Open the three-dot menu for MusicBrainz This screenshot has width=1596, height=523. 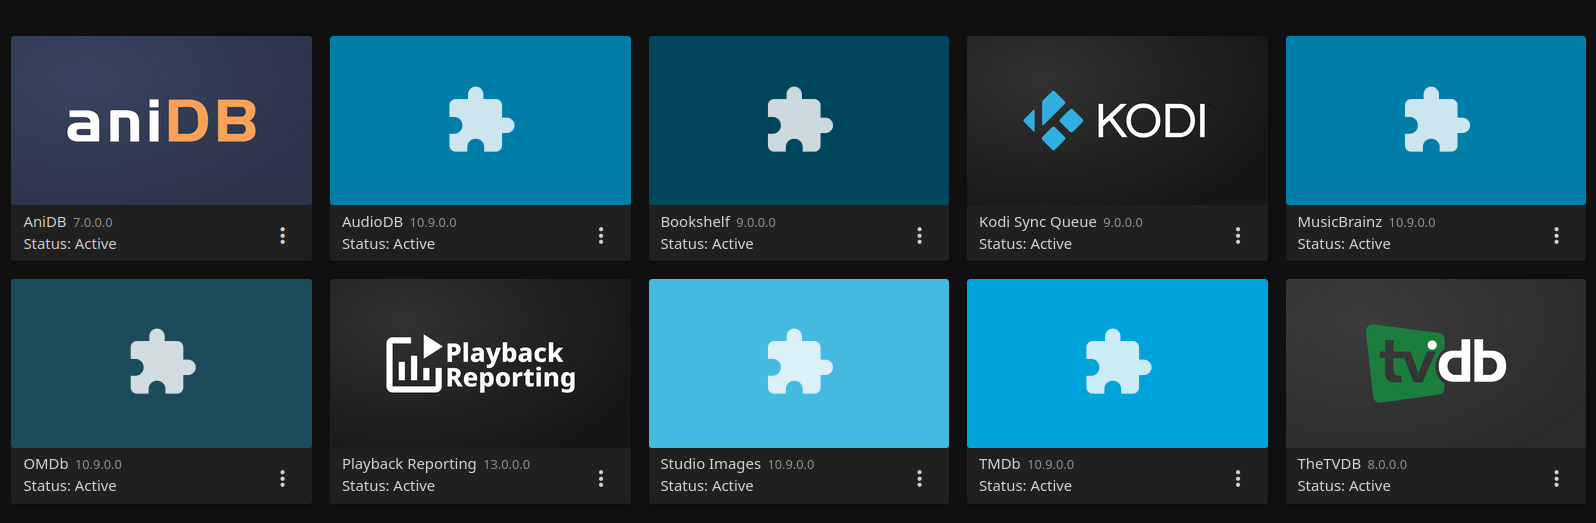(x=1556, y=235)
